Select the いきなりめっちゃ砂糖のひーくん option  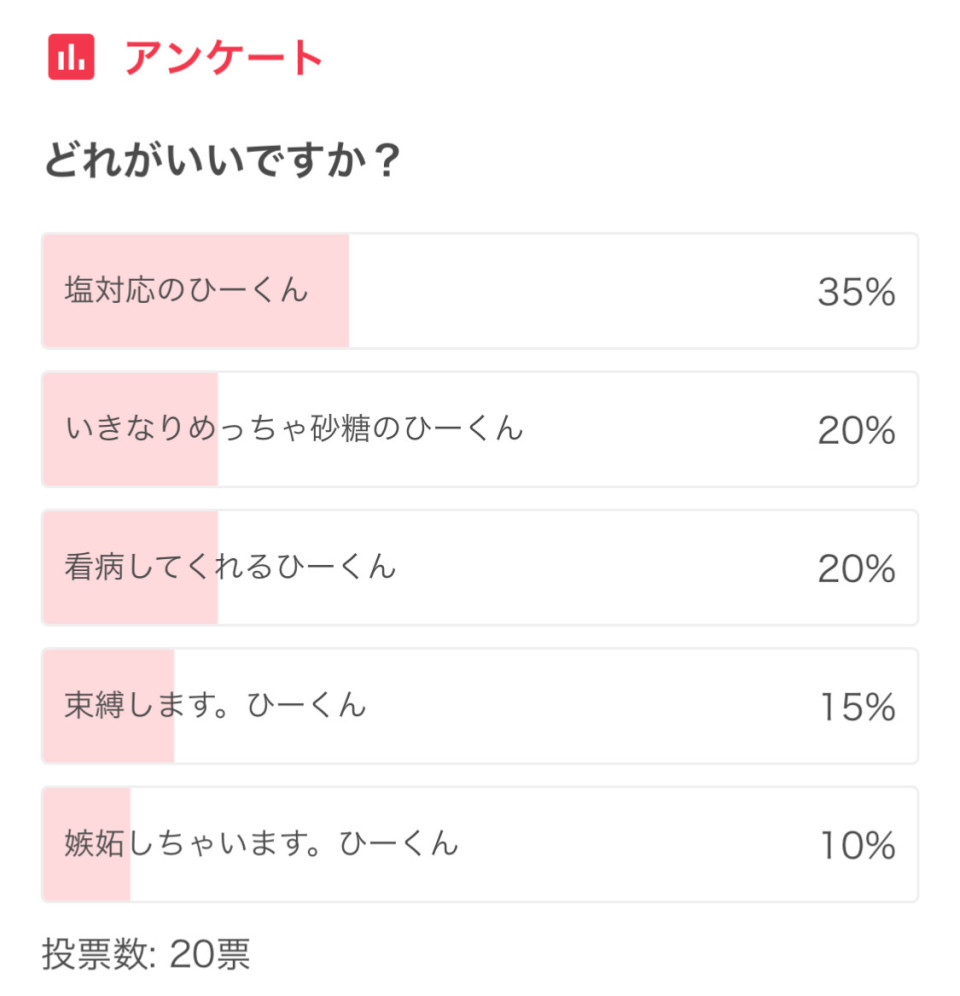(x=294, y=429)
